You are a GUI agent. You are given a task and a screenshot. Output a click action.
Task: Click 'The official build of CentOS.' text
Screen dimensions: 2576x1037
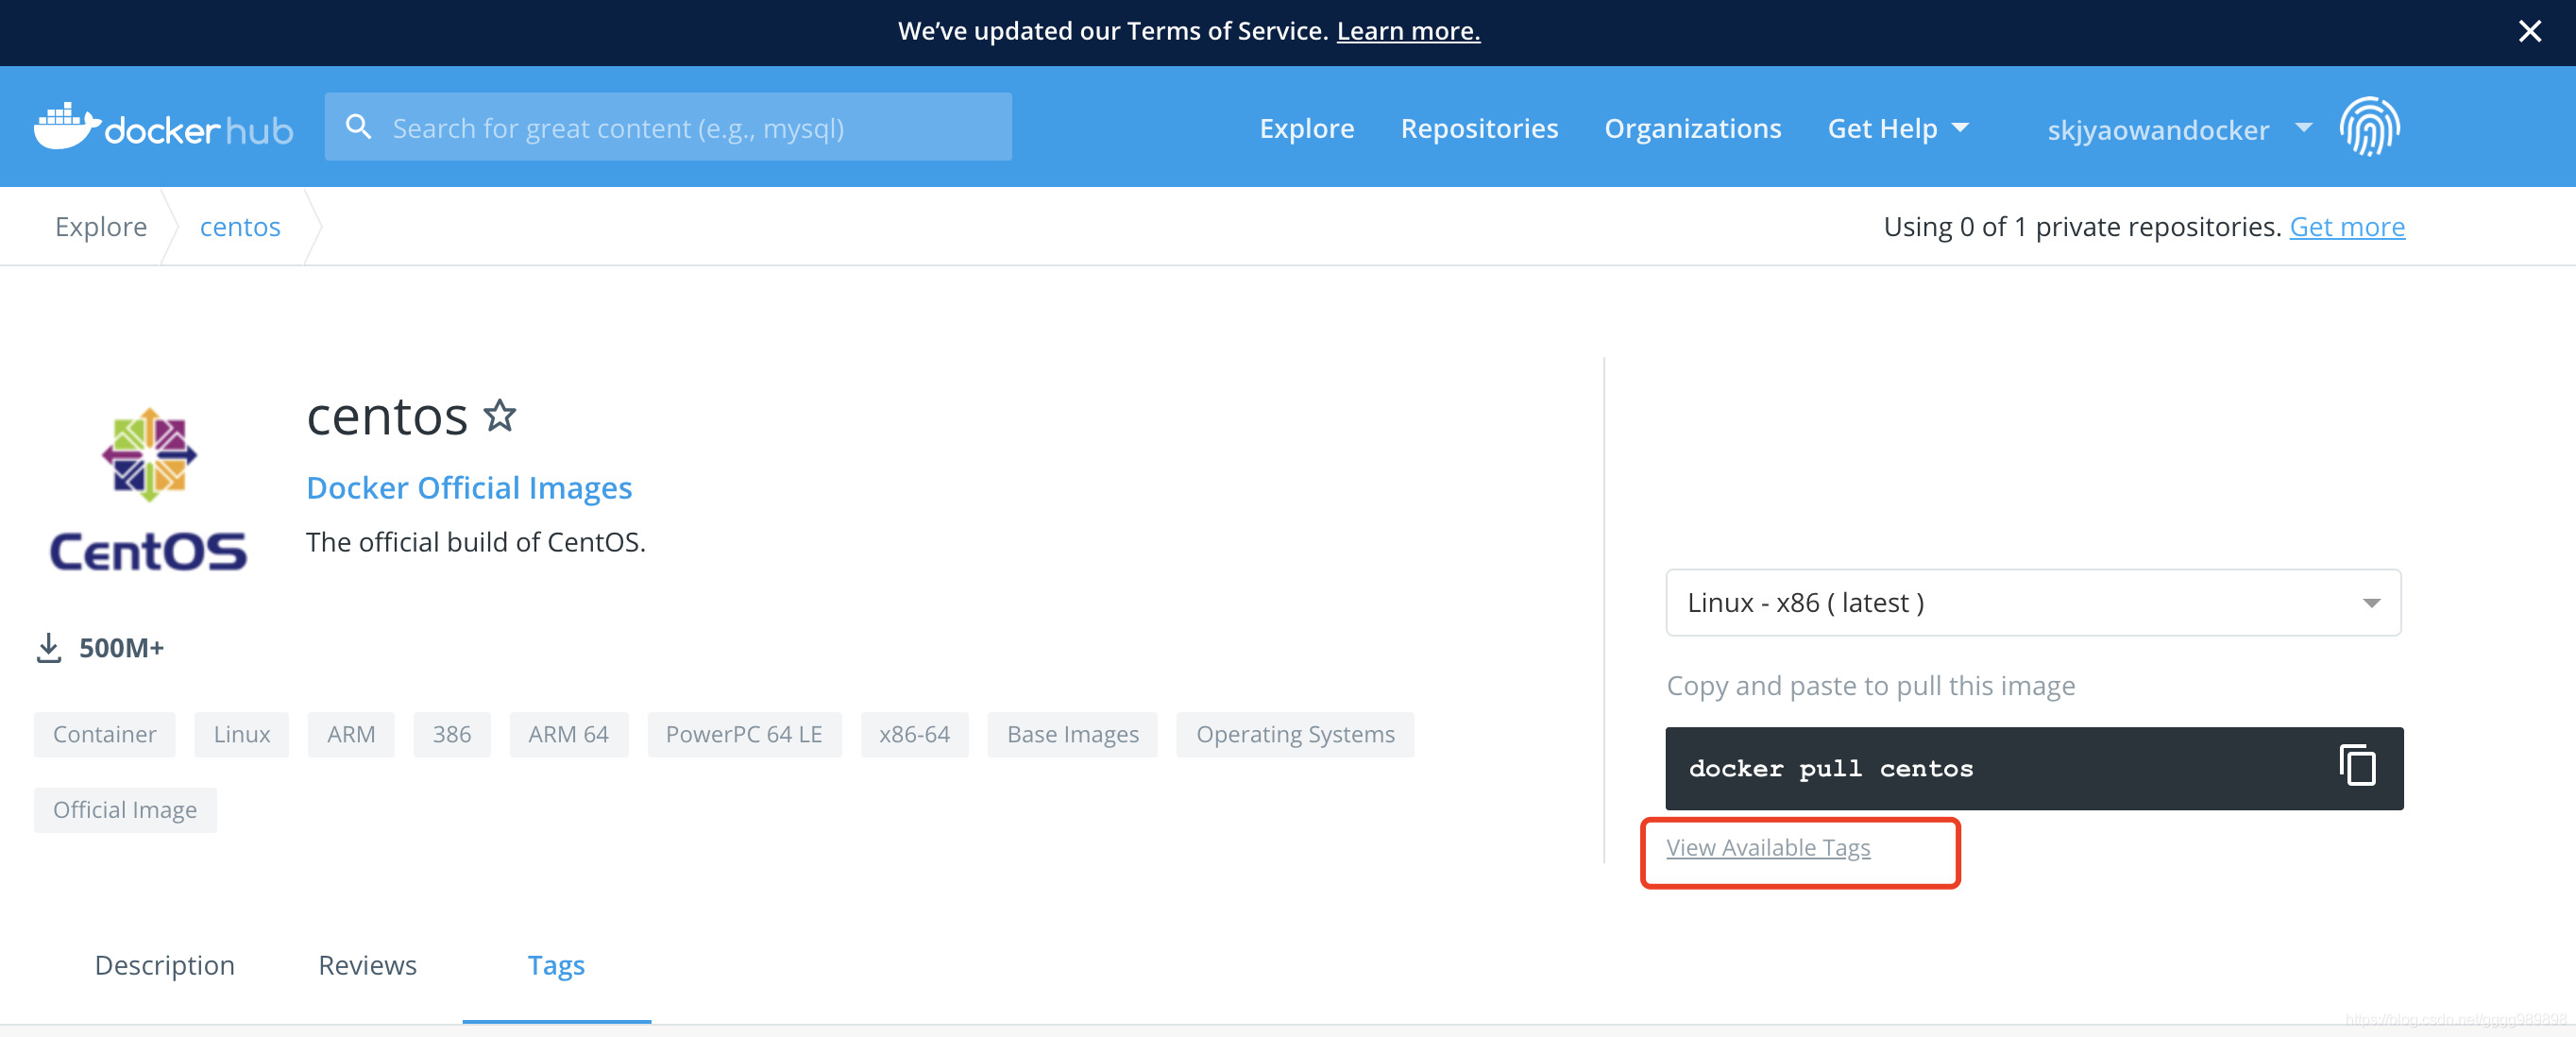click(476, 542)
